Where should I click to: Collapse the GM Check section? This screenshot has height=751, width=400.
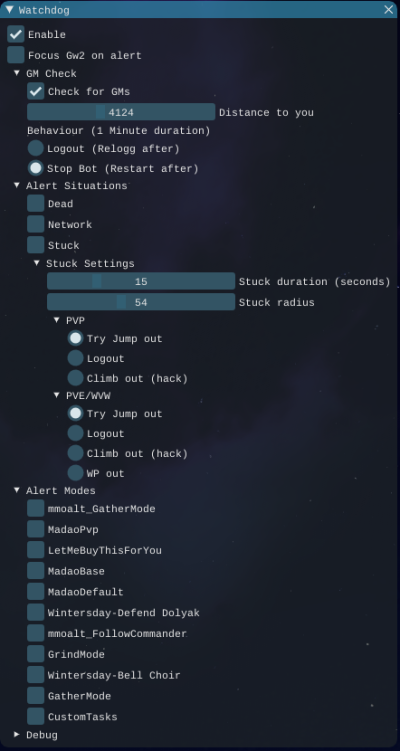click(17, 73)
